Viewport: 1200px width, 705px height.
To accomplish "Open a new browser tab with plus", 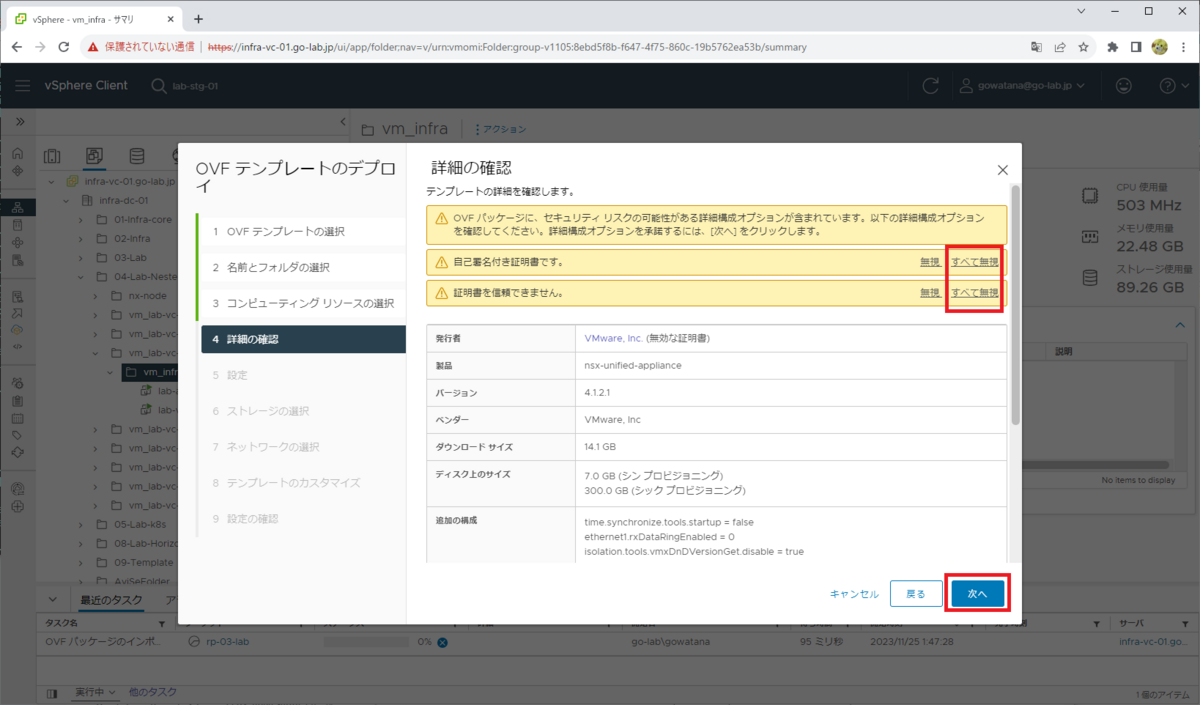I will coord(198,19).
